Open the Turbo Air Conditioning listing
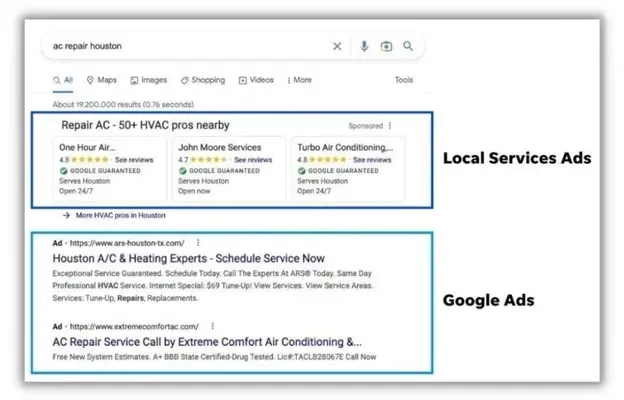 (x=345, y=147)
